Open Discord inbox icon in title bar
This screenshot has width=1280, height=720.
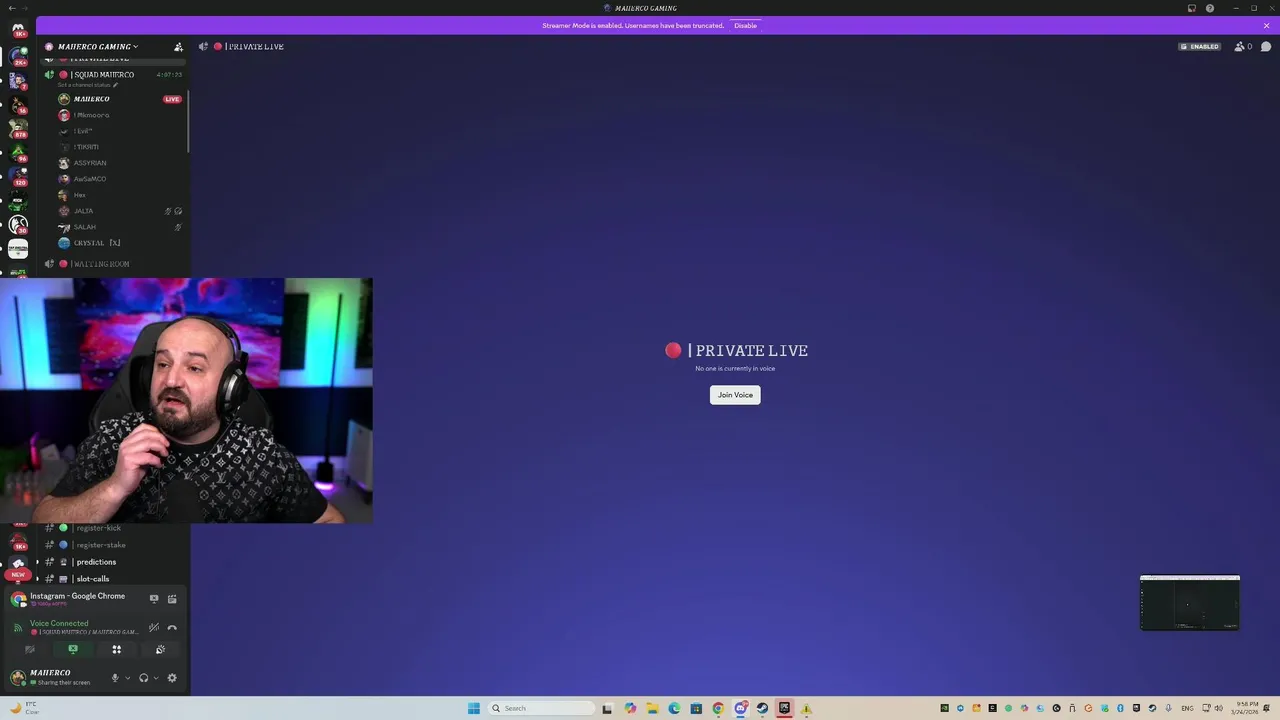click(1192, 8)
